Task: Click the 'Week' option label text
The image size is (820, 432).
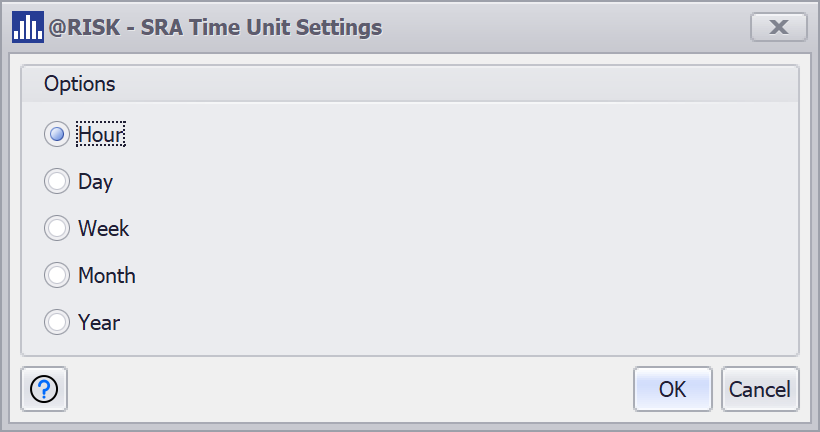Action: pos(104,229)
